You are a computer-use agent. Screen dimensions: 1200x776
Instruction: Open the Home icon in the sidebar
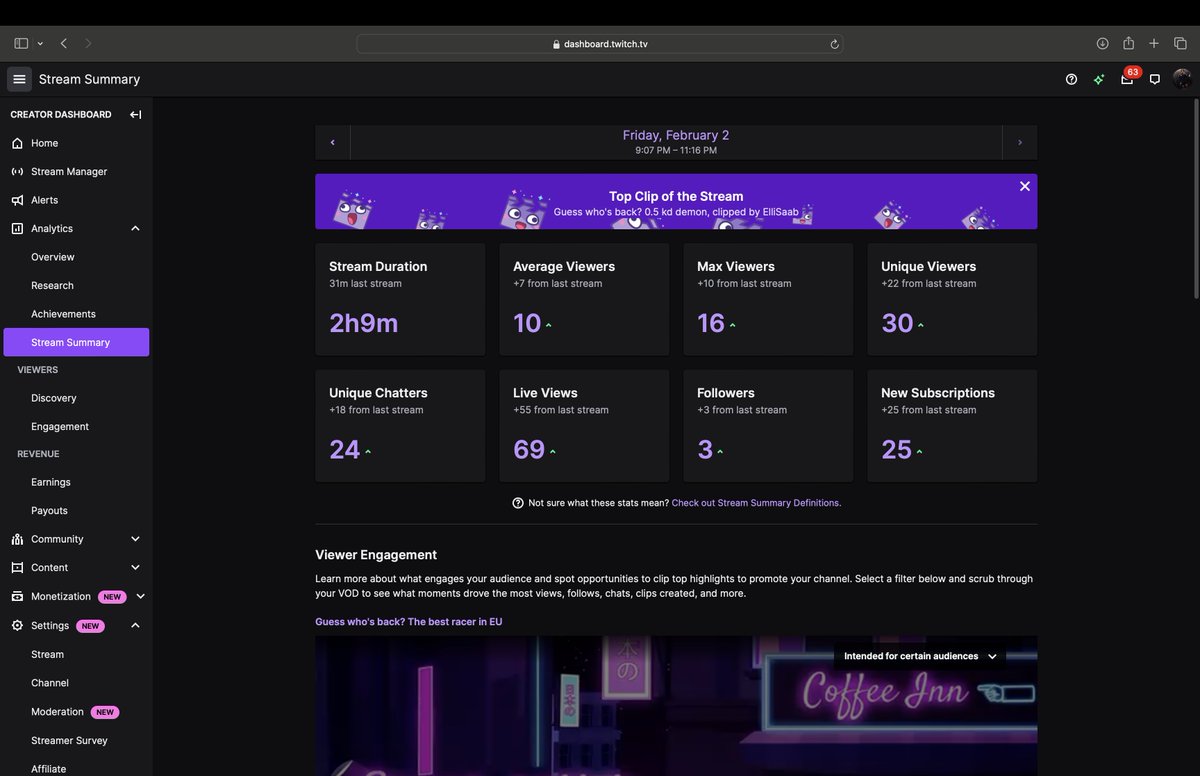point(16,142)
